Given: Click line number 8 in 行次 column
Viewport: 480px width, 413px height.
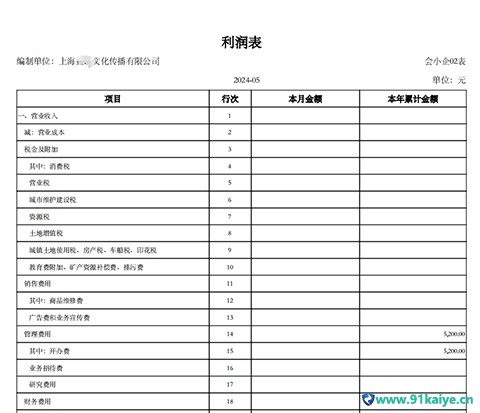Looking at the screenshot, I should tap(229, 233).
